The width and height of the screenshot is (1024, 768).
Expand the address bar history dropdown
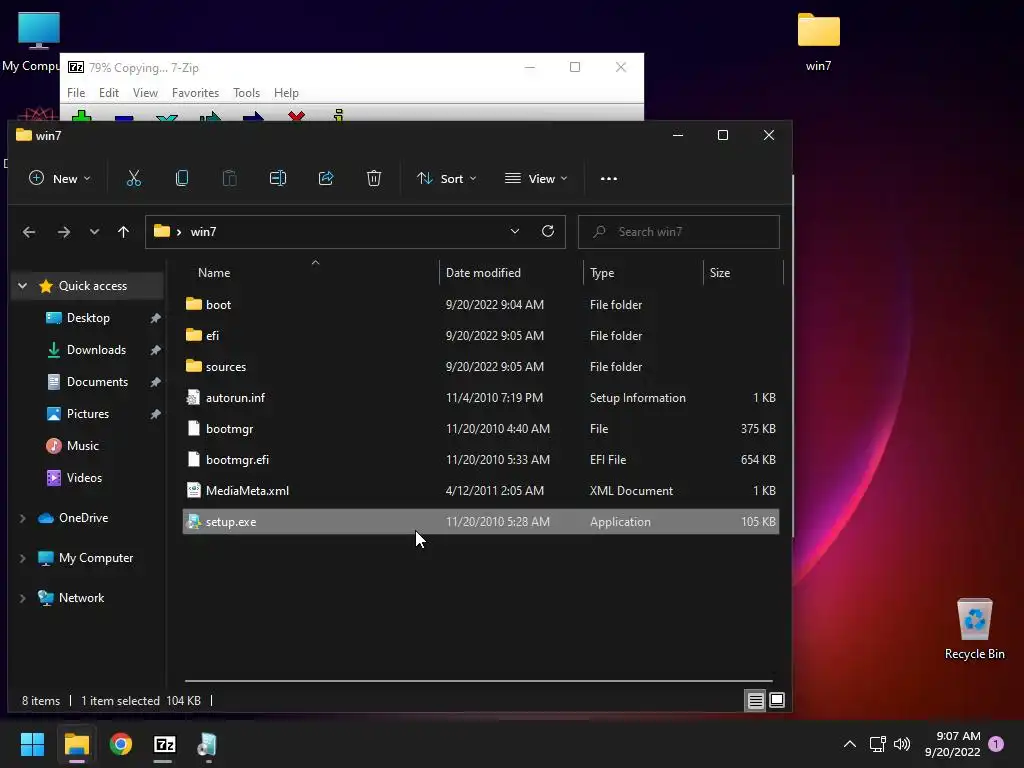tap(515, 231)
